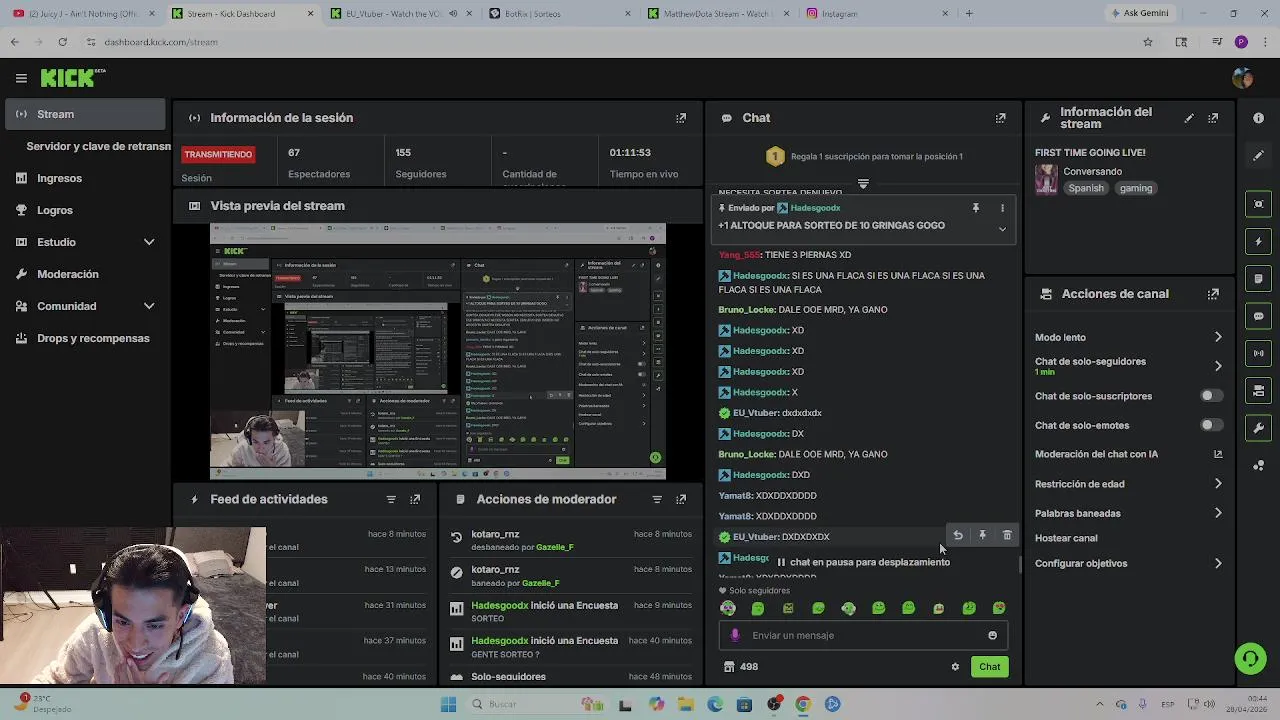Open the info icon in right sidebar
Image resolution: width=1280 pixels, height=720 pixels.
coord(1258,118)
